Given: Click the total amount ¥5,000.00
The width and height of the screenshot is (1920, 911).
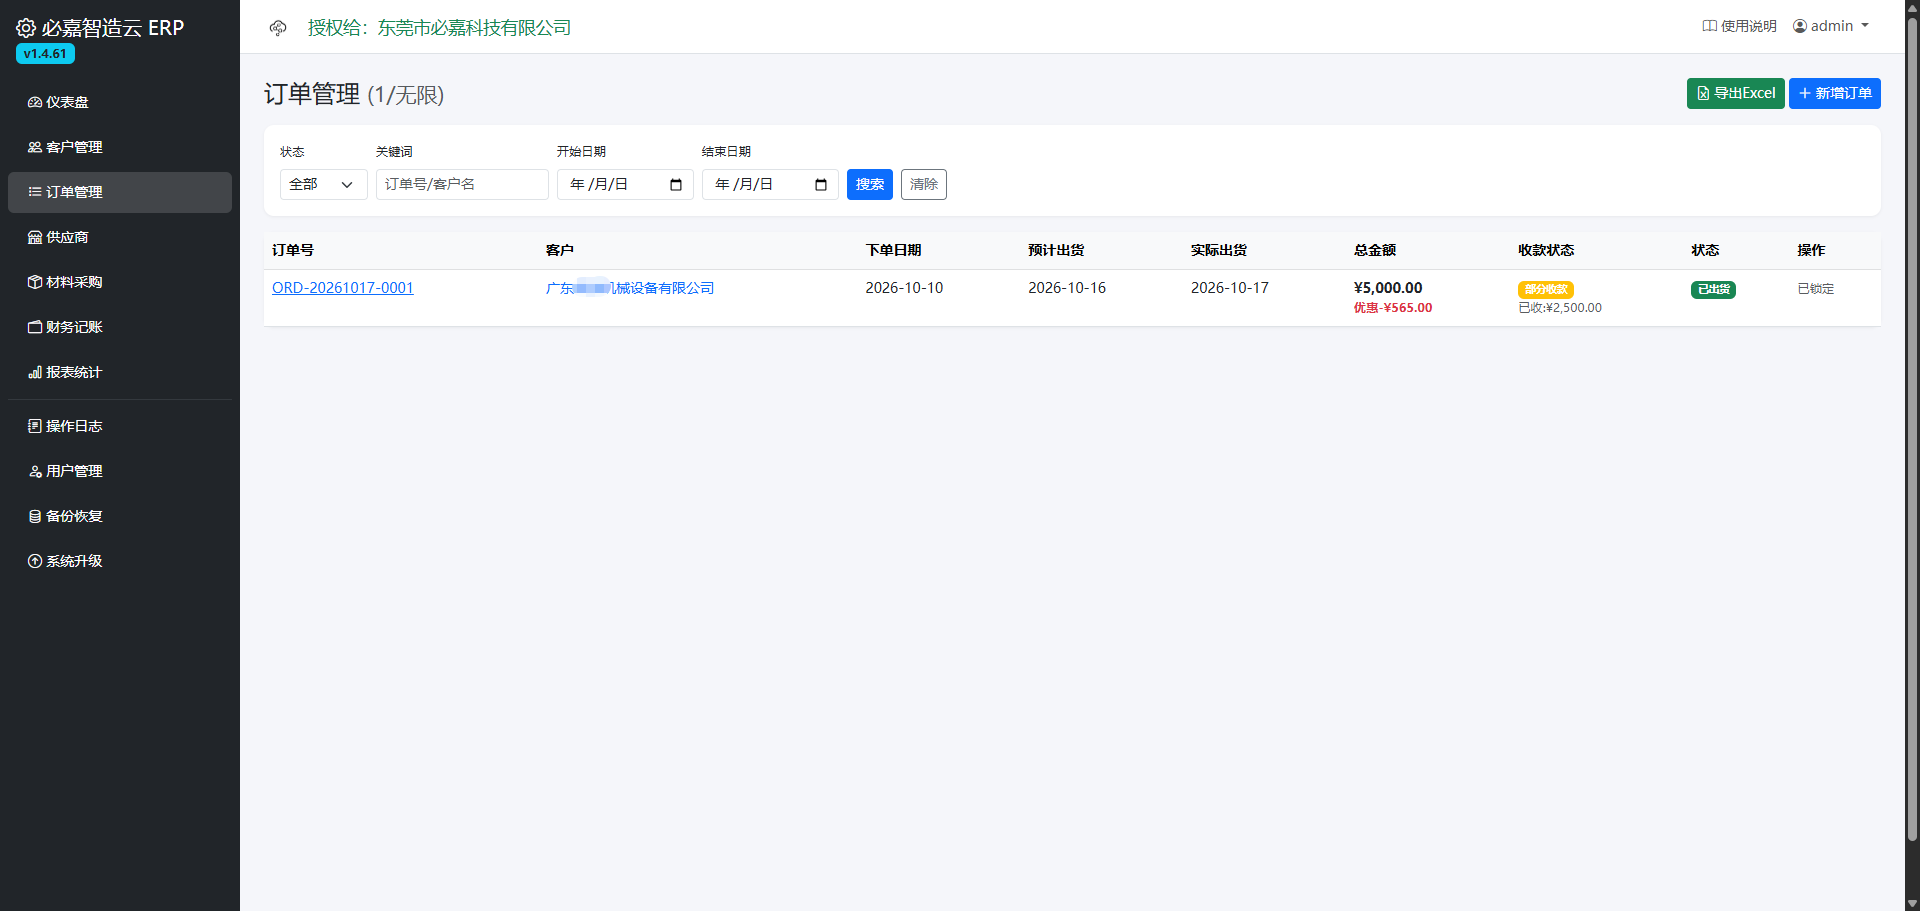Looking at the screenshot, I should (x=1388, y=288).
